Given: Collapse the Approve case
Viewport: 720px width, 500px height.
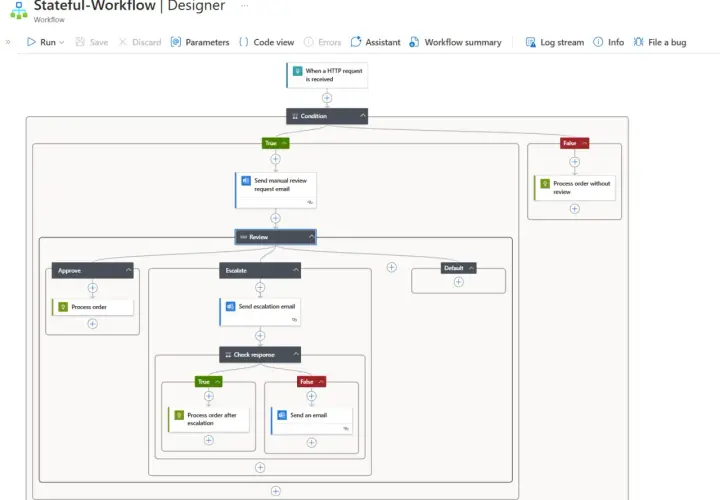Looking at the screenshot, I should click(x=128, y=270).
